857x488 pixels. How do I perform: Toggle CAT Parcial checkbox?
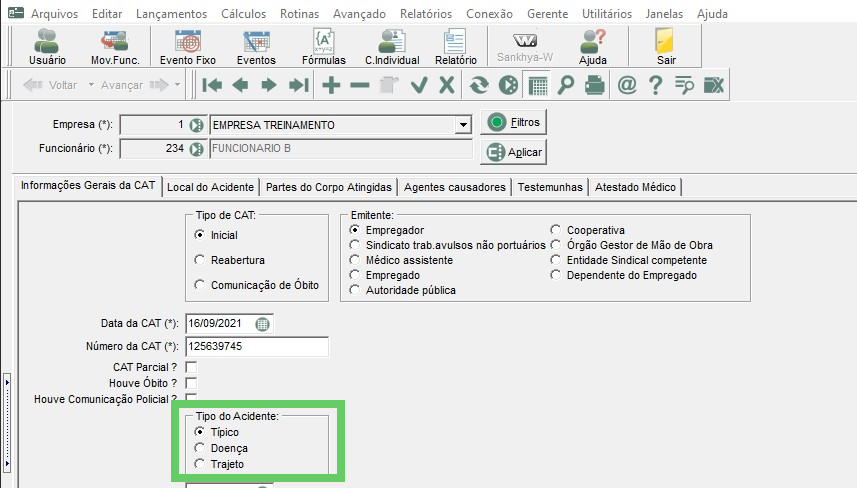pyautogui.click(x=191, y=367)
